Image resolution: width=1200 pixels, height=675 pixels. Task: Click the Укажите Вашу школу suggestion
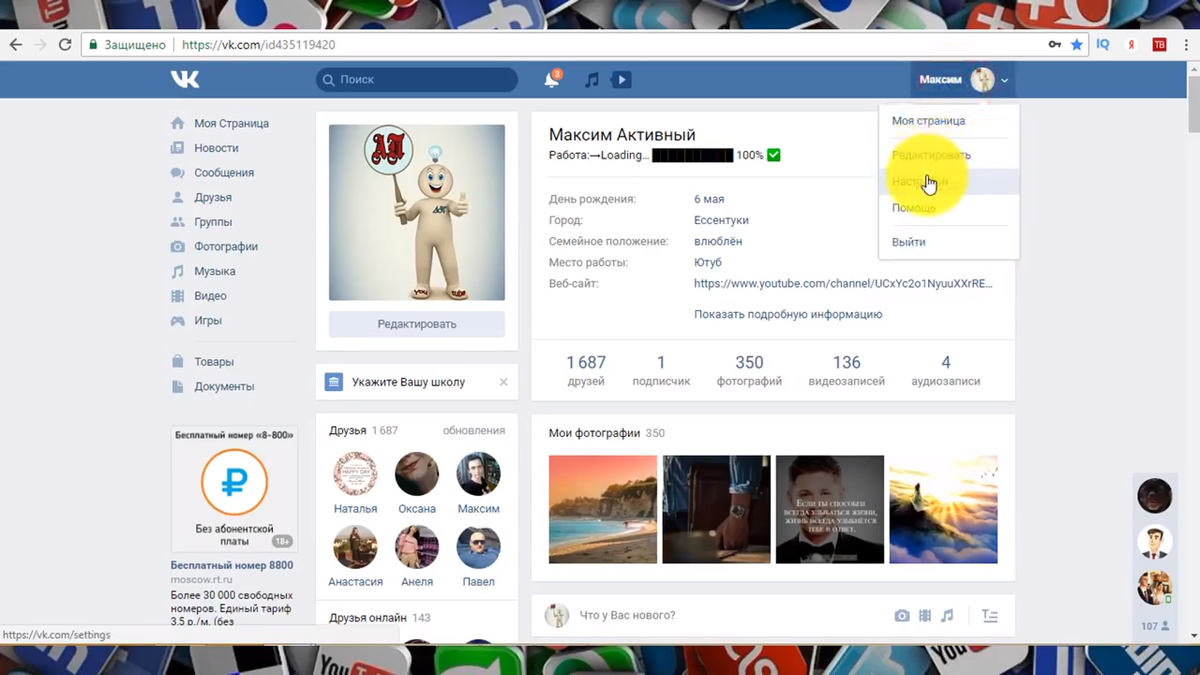pos(408,382)
